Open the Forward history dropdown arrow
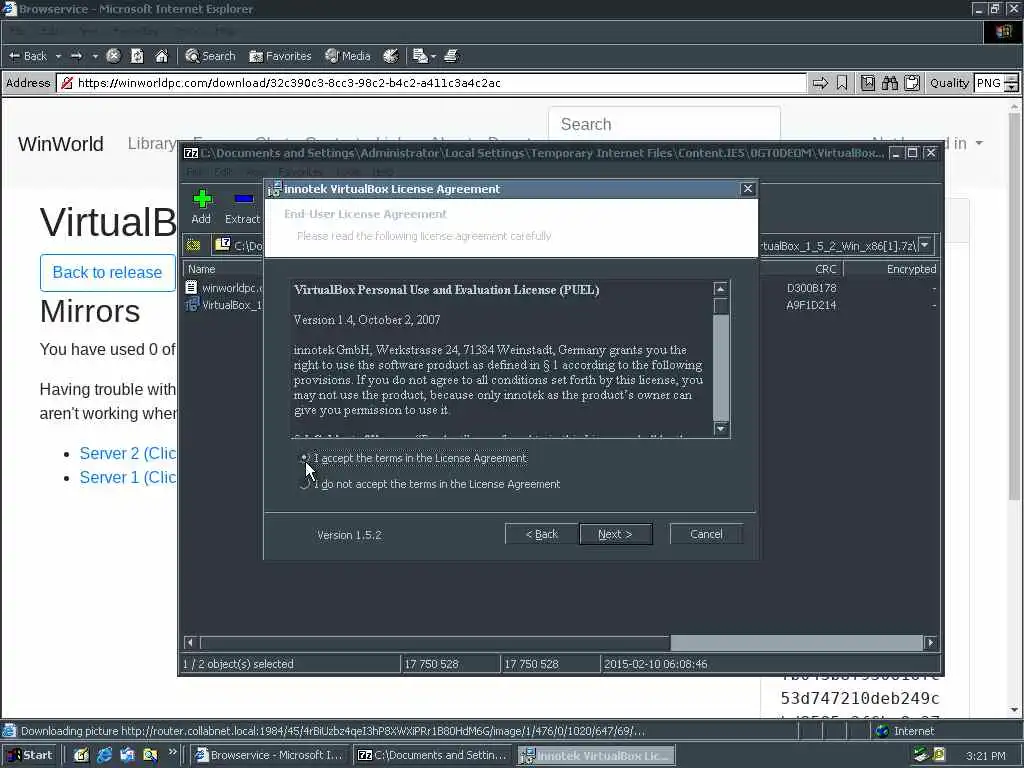The width and height of the screenshot is (1024, 768). pyautogui.click(x=95, y=56)
